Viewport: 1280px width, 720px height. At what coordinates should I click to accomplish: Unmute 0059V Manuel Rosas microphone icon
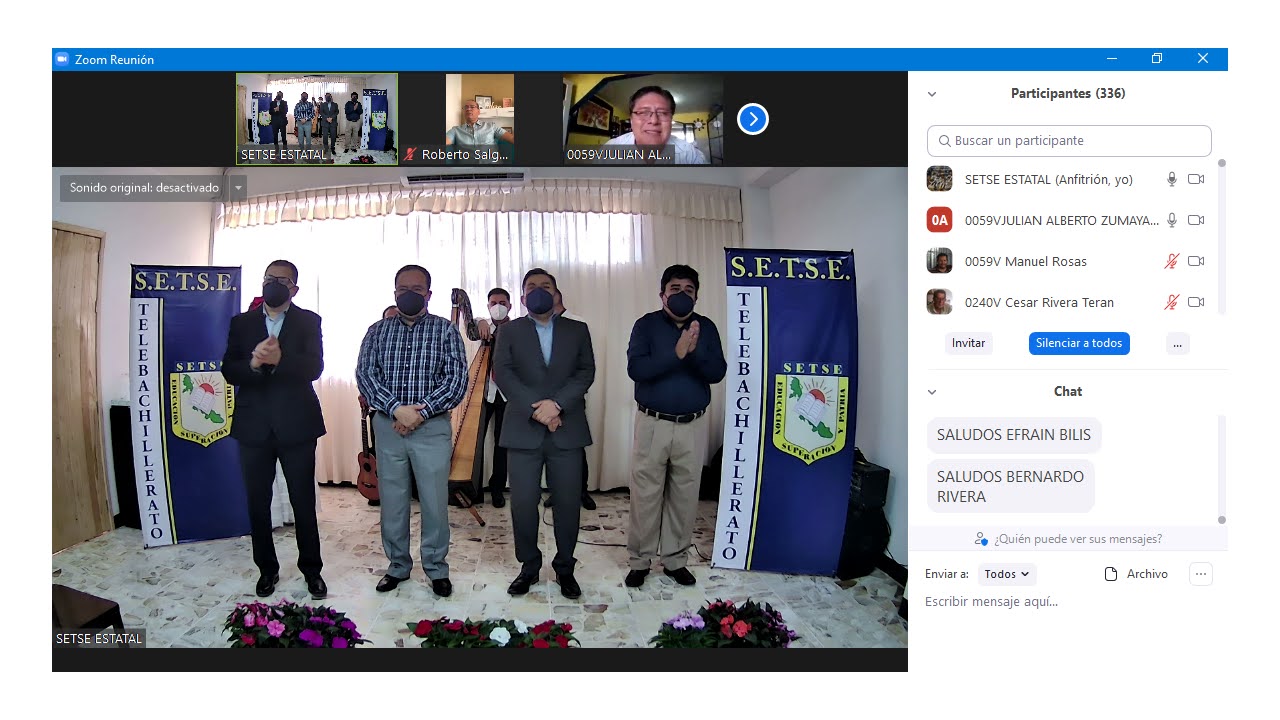[1172, 261]
